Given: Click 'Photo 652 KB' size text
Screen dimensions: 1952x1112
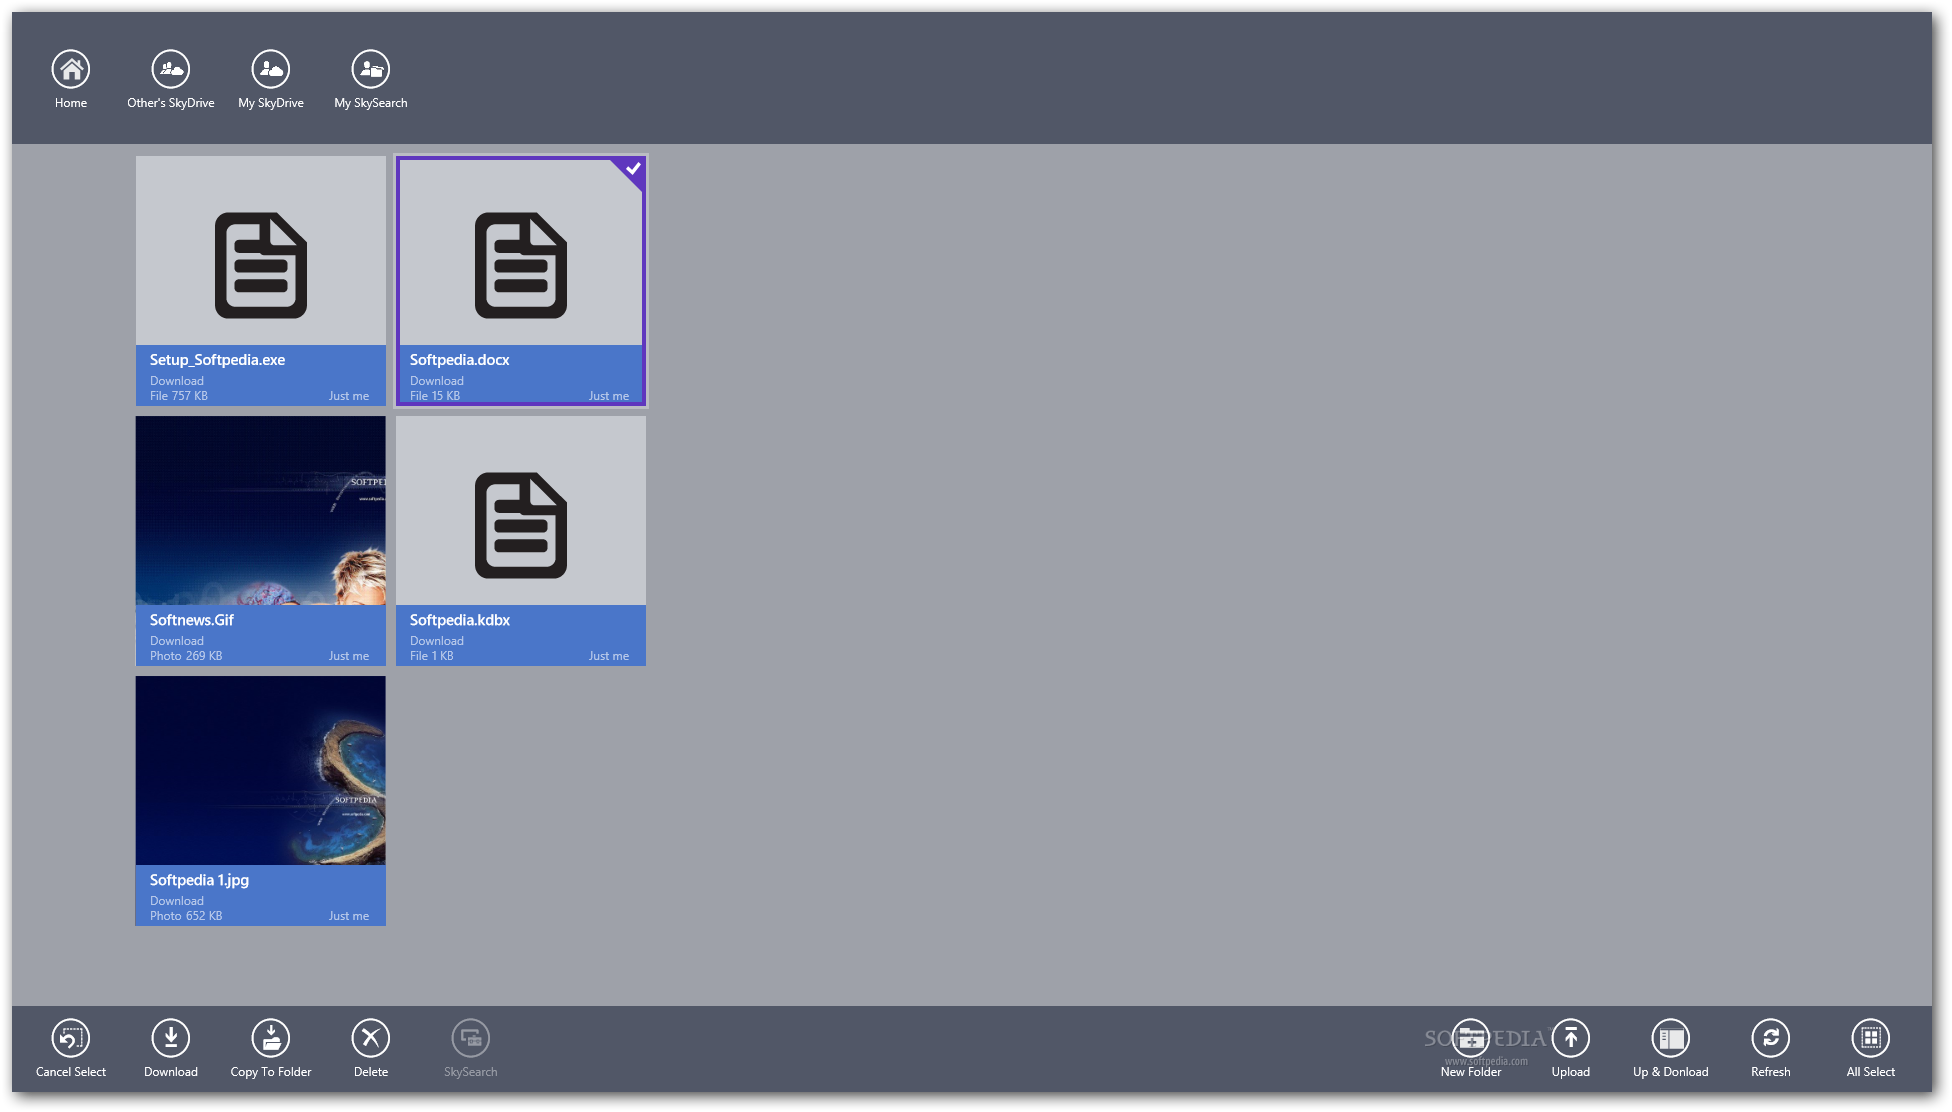Looking at the screenshot, I should point(186,916).
